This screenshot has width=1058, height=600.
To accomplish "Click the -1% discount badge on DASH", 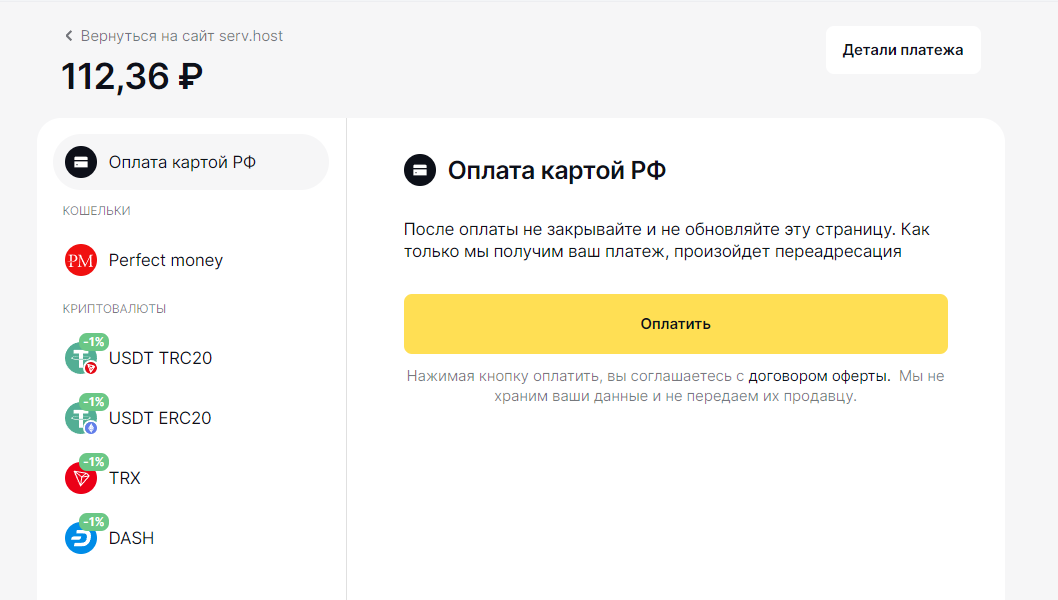I will [x=93, y=522].
